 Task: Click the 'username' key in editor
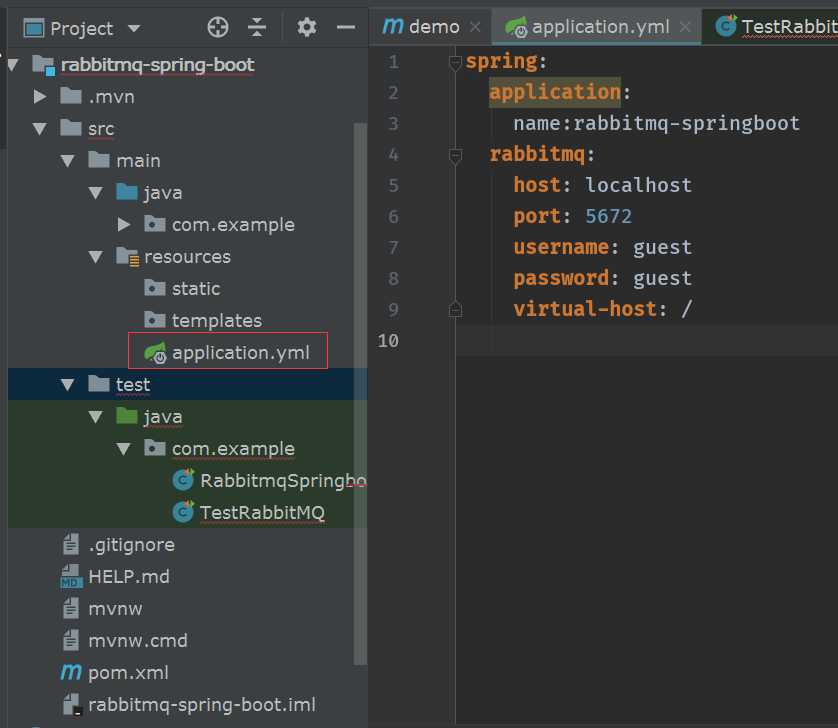click(561, 247)
